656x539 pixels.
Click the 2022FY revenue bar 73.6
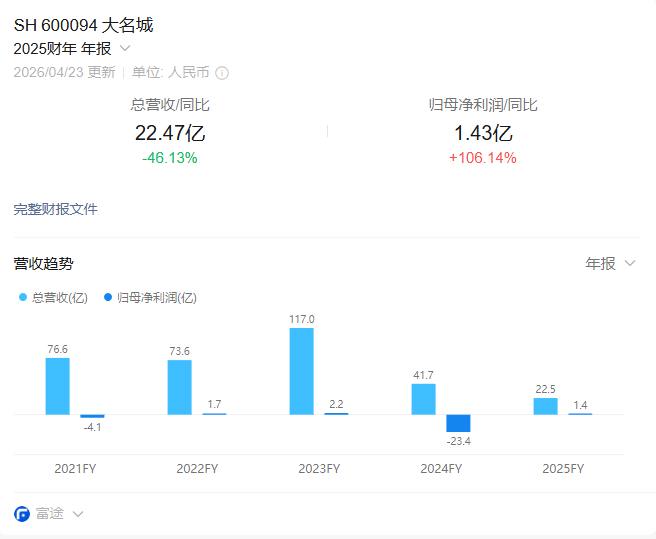179,387
